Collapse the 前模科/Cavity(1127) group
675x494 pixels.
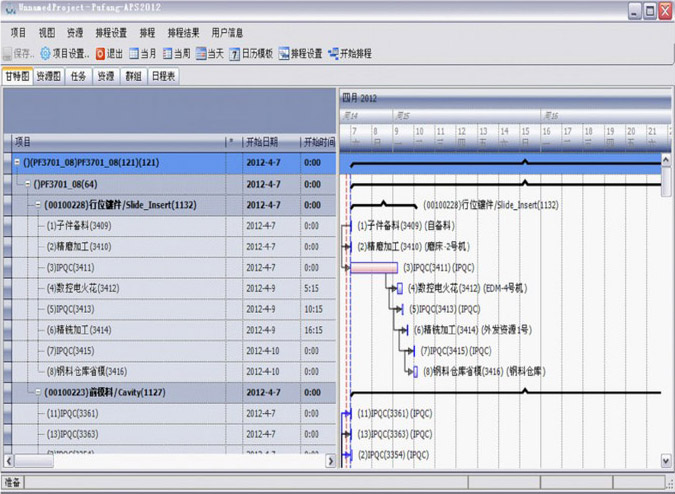tap(38, 392)
